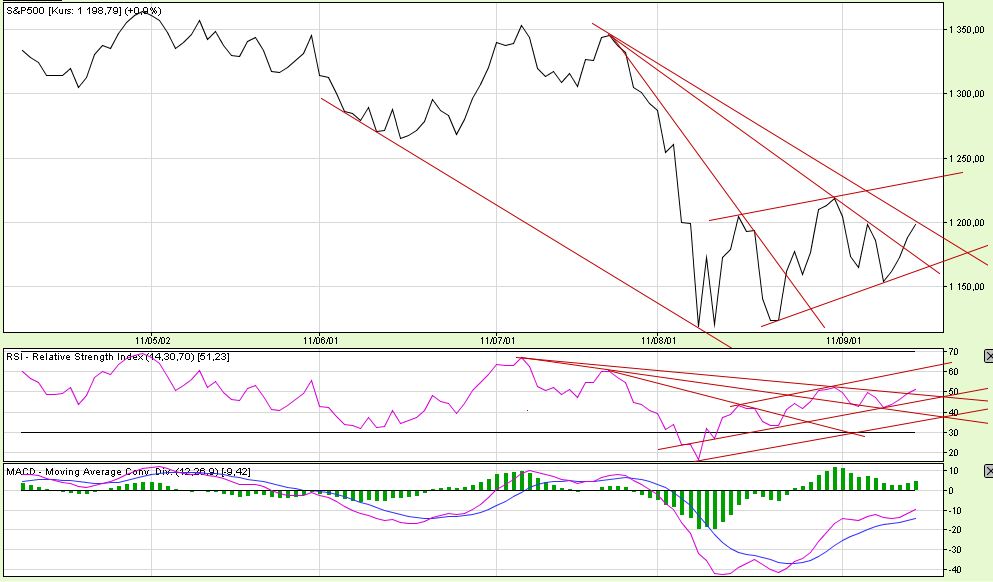The width and height of the screenshot is (993, 582).
Task: Click the 1 350,00 price axis label
Action: point(967,30)
